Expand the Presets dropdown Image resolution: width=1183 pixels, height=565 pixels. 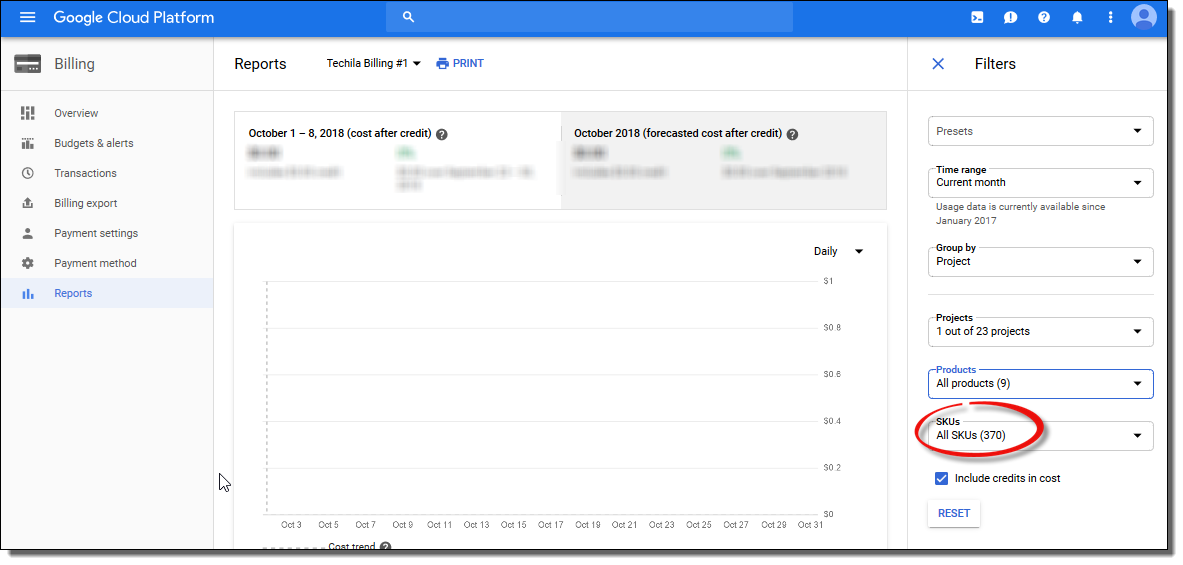(x=1040, y=131)
